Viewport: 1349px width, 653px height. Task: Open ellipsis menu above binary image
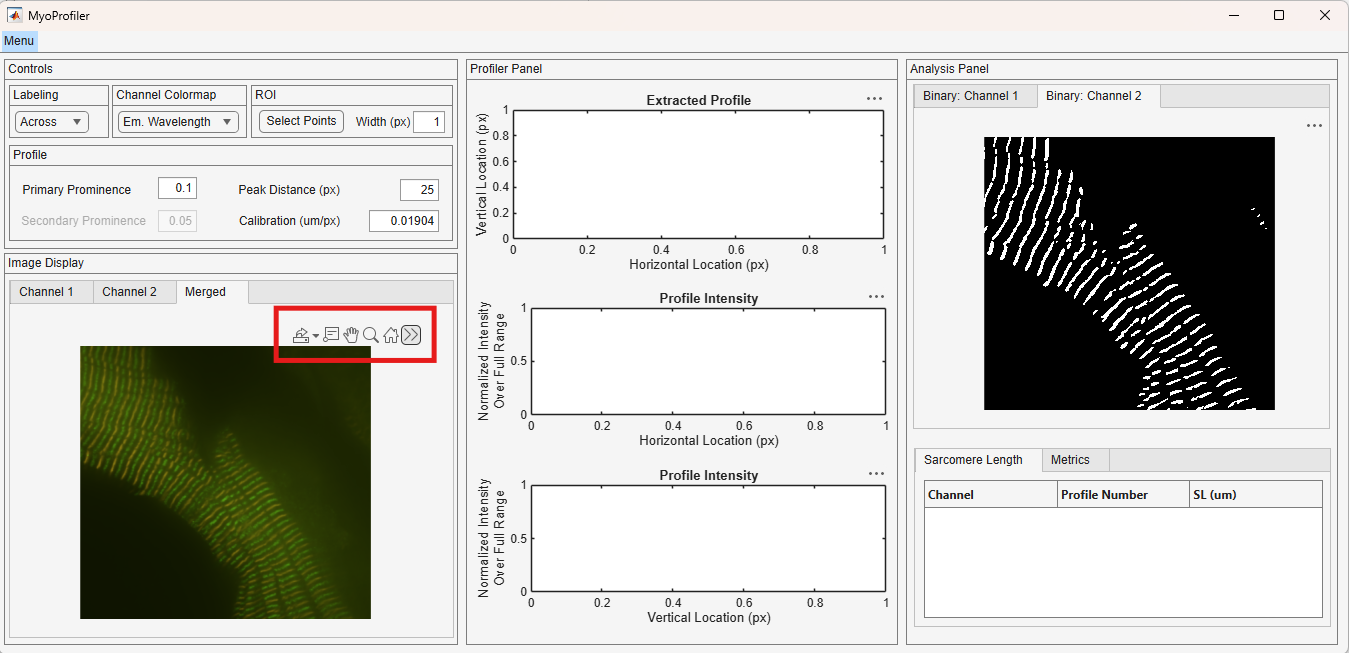click(x=1314, y=125)
